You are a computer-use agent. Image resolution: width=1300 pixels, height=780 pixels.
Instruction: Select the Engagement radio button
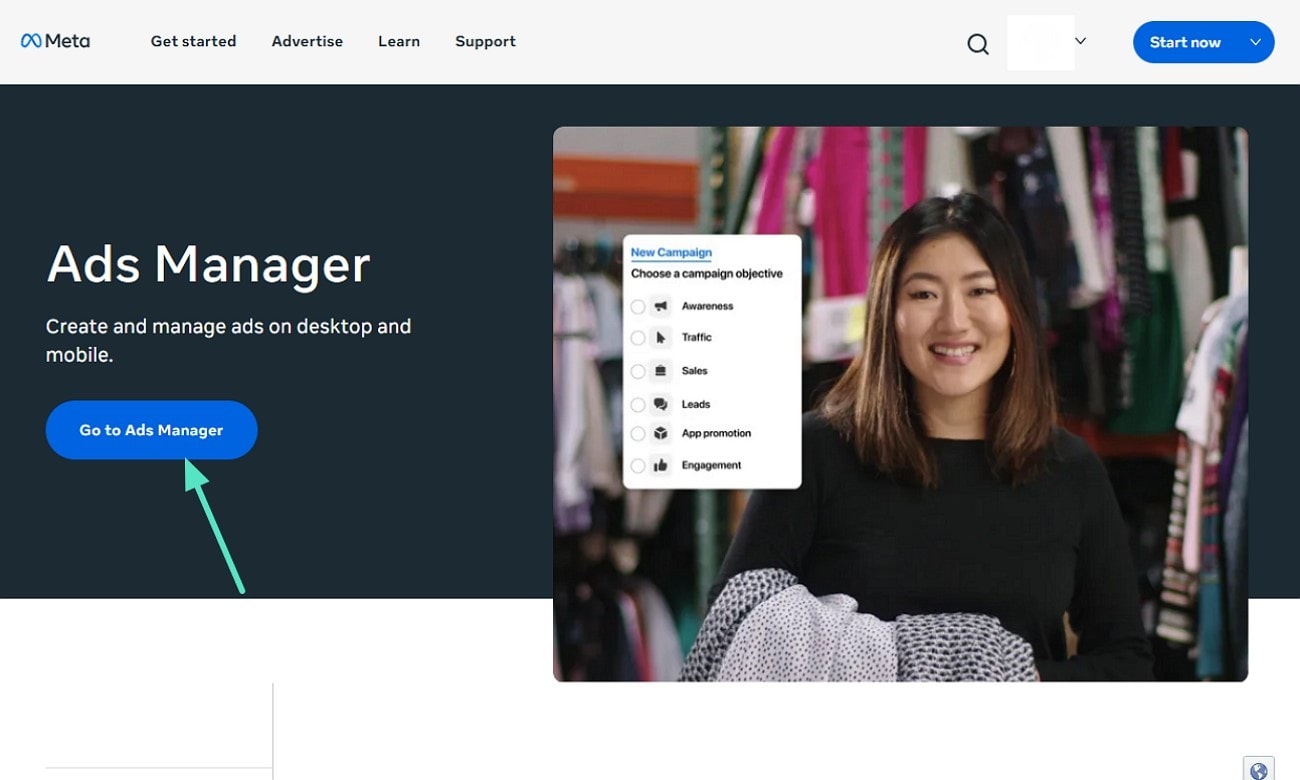point(638,466)
